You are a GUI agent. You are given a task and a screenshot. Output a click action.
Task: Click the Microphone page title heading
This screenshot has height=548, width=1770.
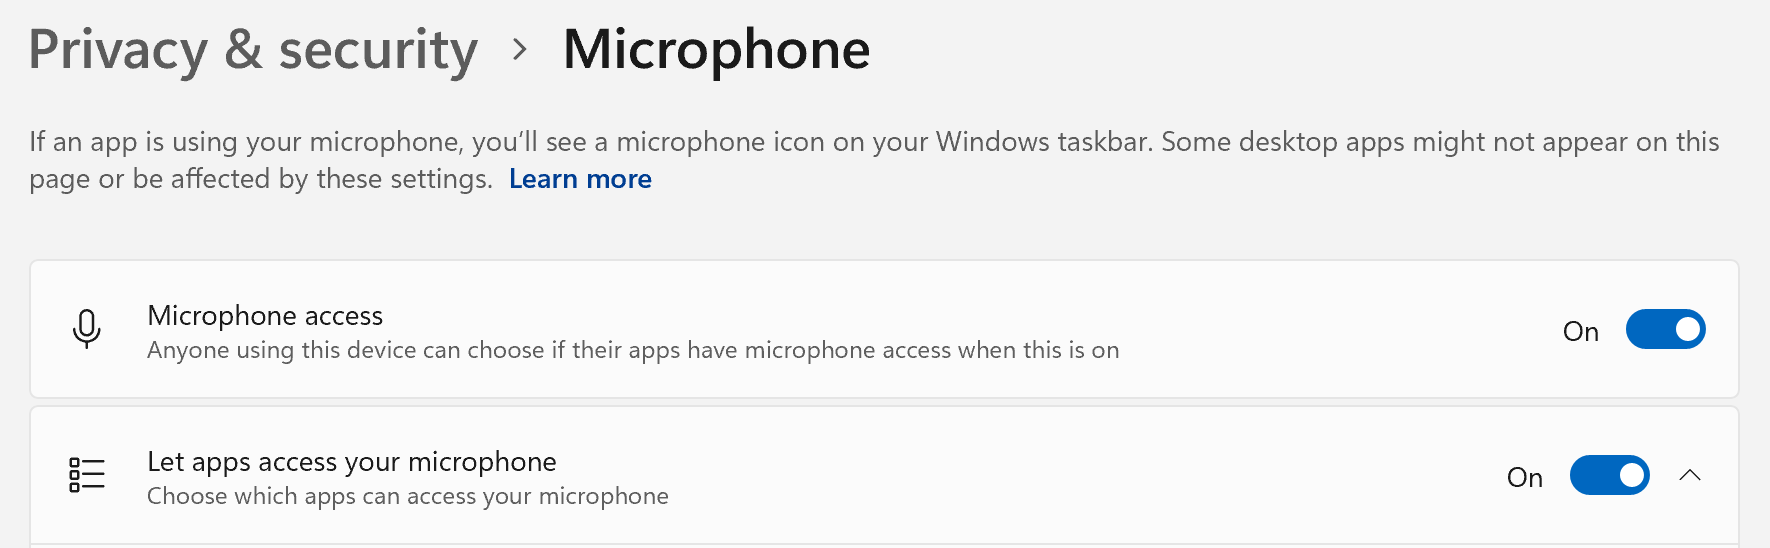pos(716,49)
